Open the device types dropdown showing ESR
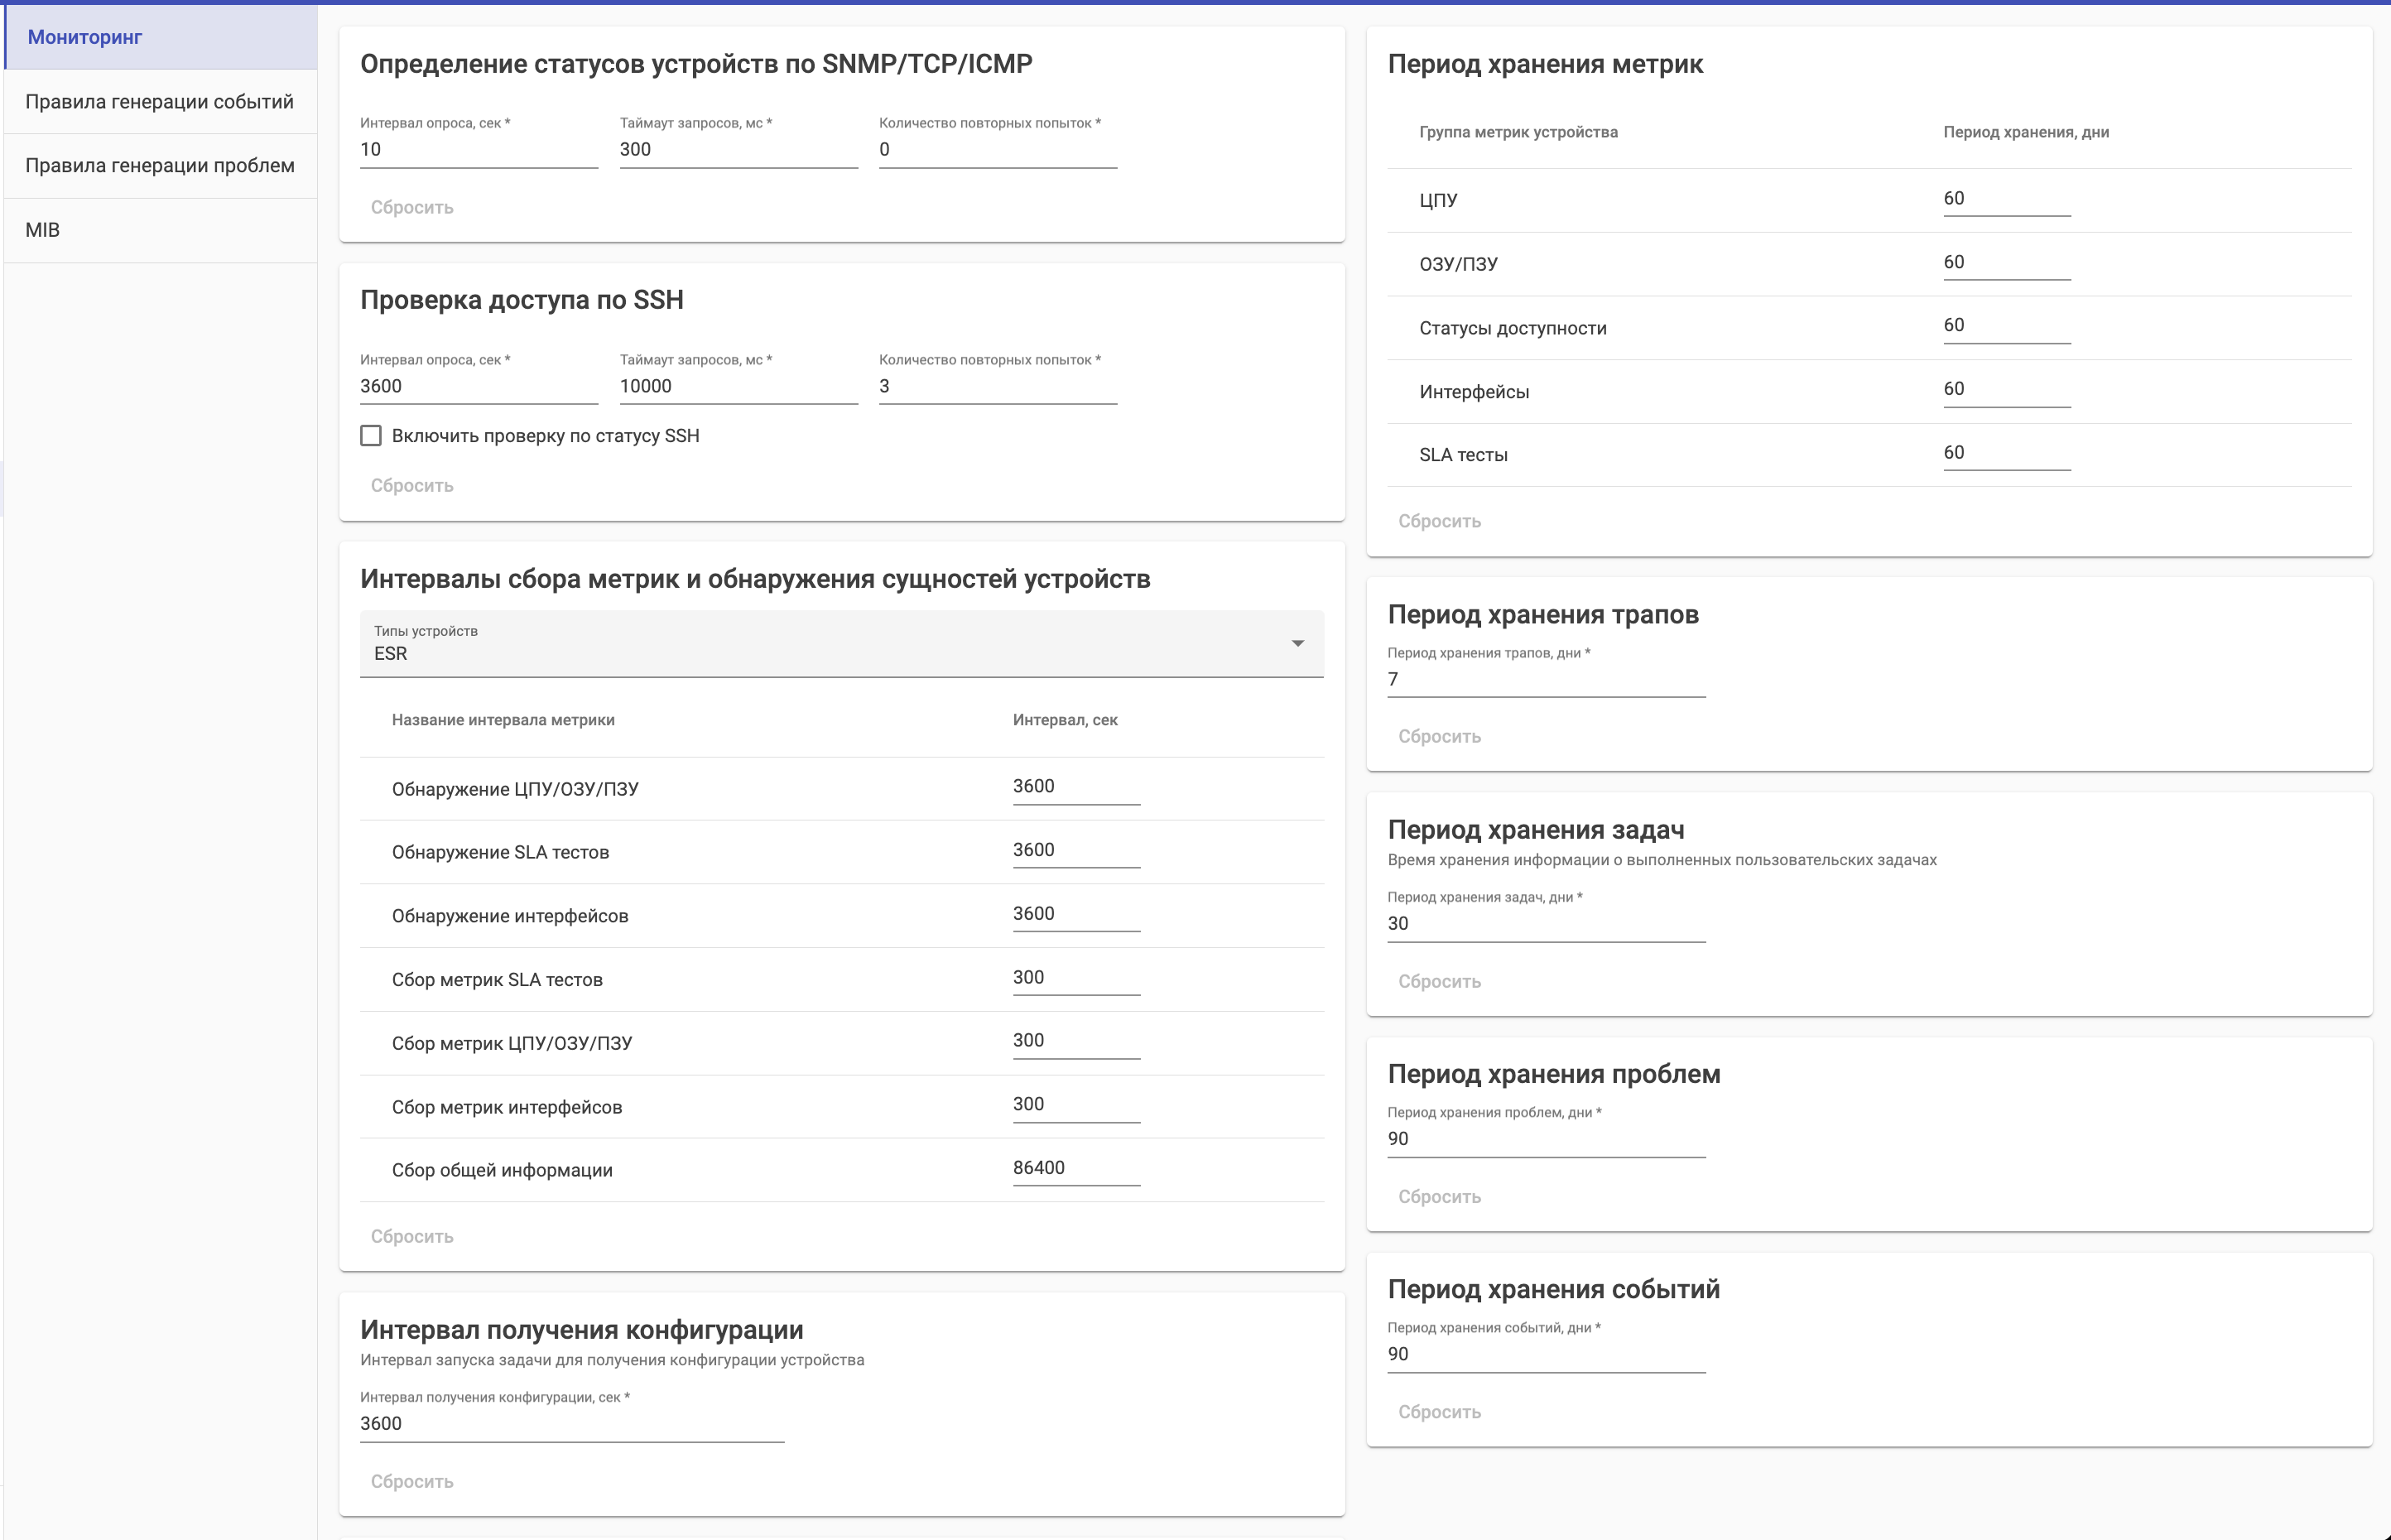Viewport: 2391px width, 1540px height. pos(840,644)
